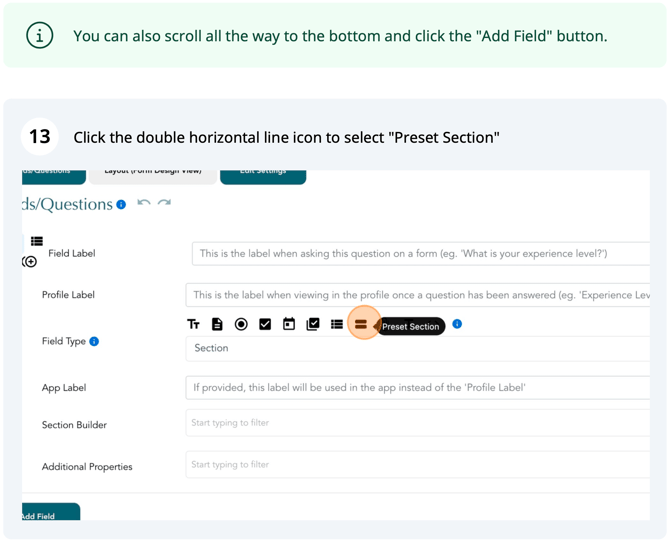The height and width of the screenshot is (543, 670).
Task: Open the Field Type dropdown showing Section
Action: click(418, 349)
